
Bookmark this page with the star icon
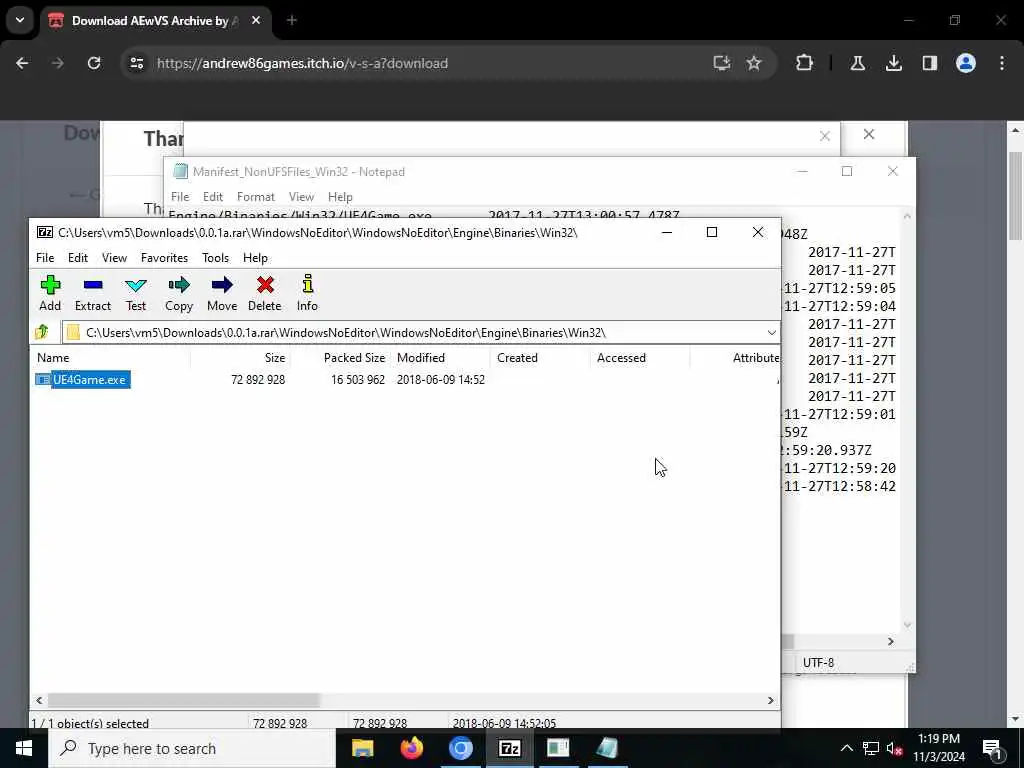tap(754, 63)
